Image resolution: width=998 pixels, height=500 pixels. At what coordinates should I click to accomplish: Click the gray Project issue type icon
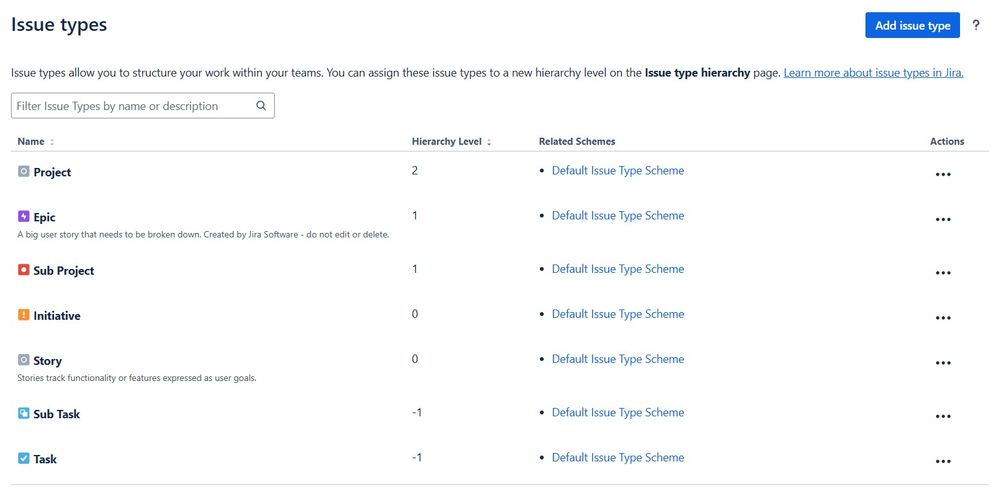[x=24, y=171]
